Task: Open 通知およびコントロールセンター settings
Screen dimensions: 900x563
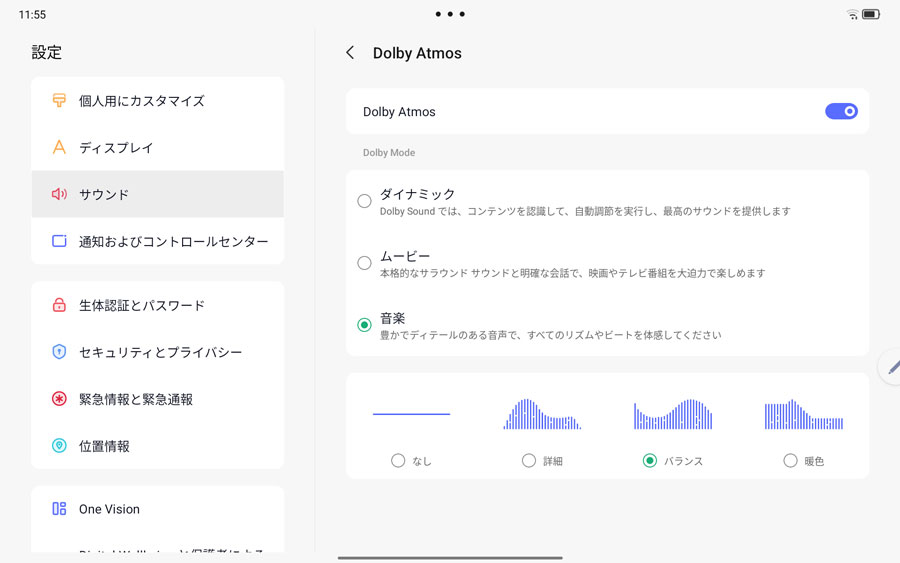Action: [x=158, y=241]
